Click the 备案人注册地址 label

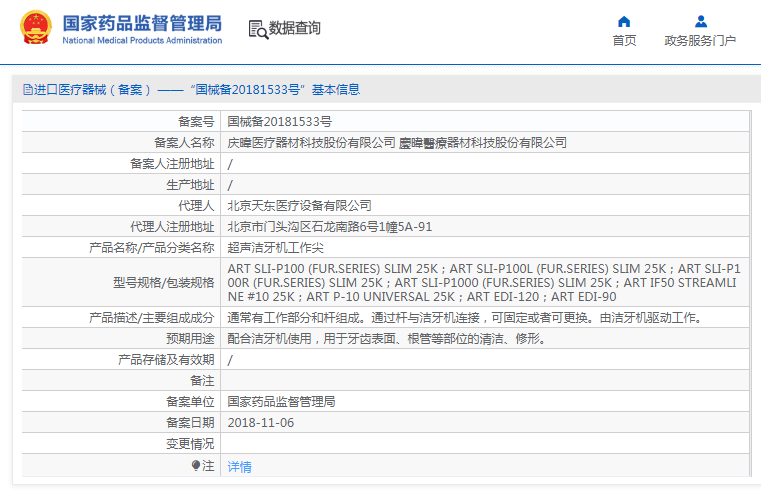click(x=172, y=164)
